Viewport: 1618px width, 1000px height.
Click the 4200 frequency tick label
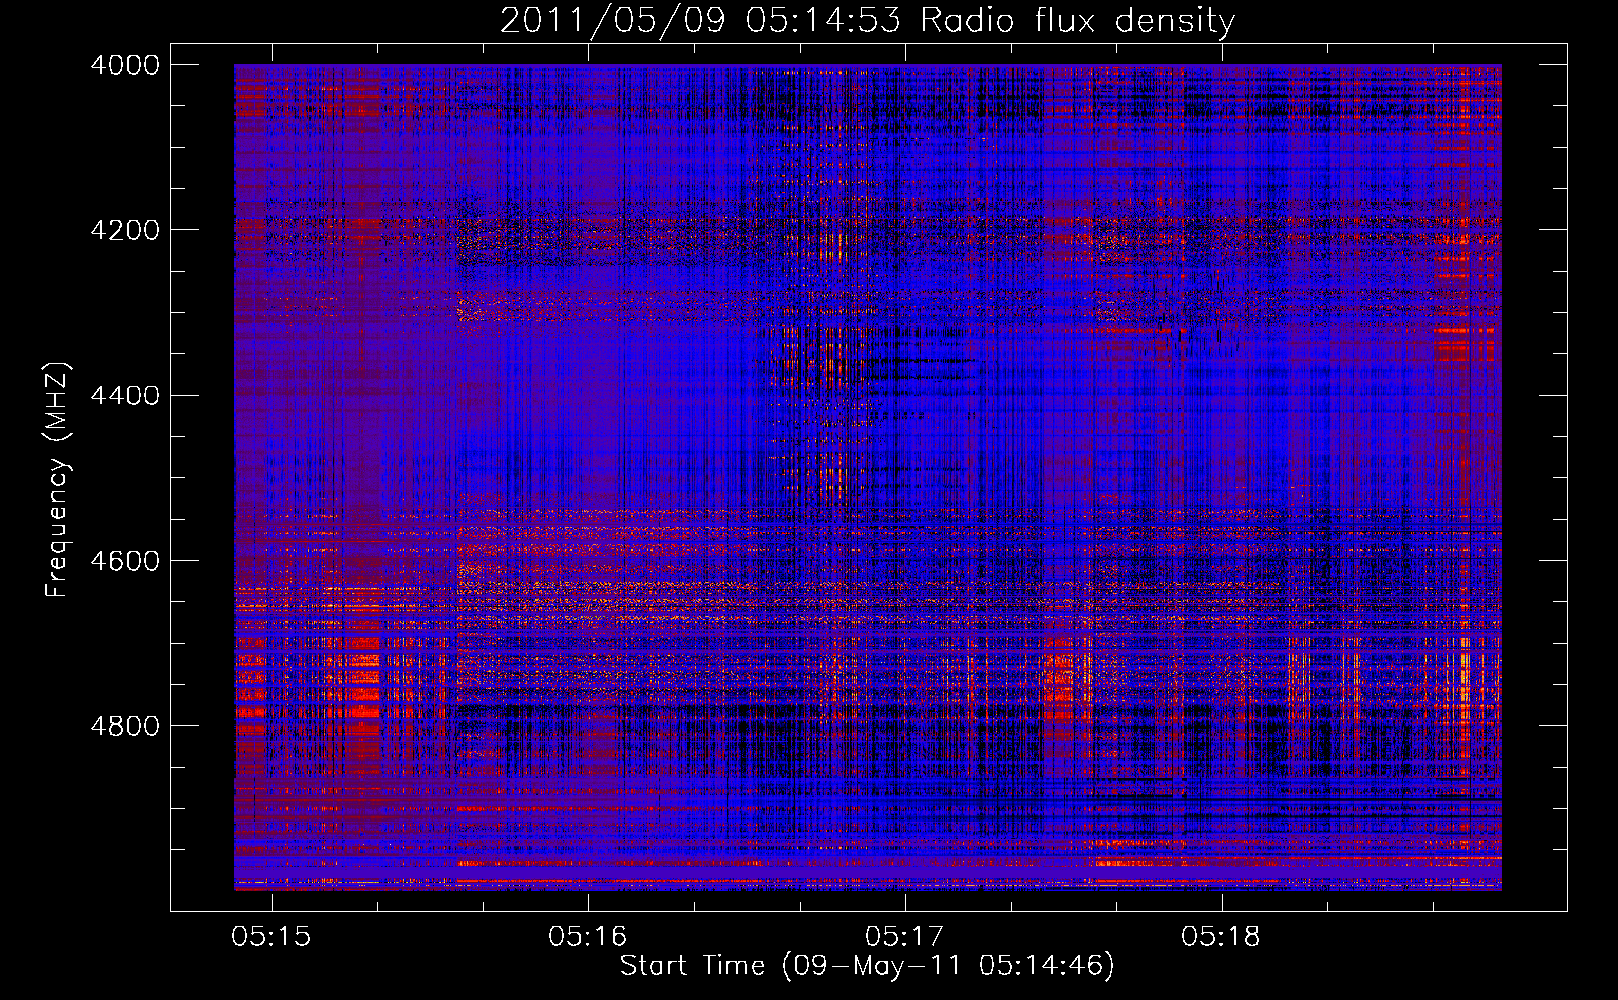pyautogui.click(x=125, y=230)
